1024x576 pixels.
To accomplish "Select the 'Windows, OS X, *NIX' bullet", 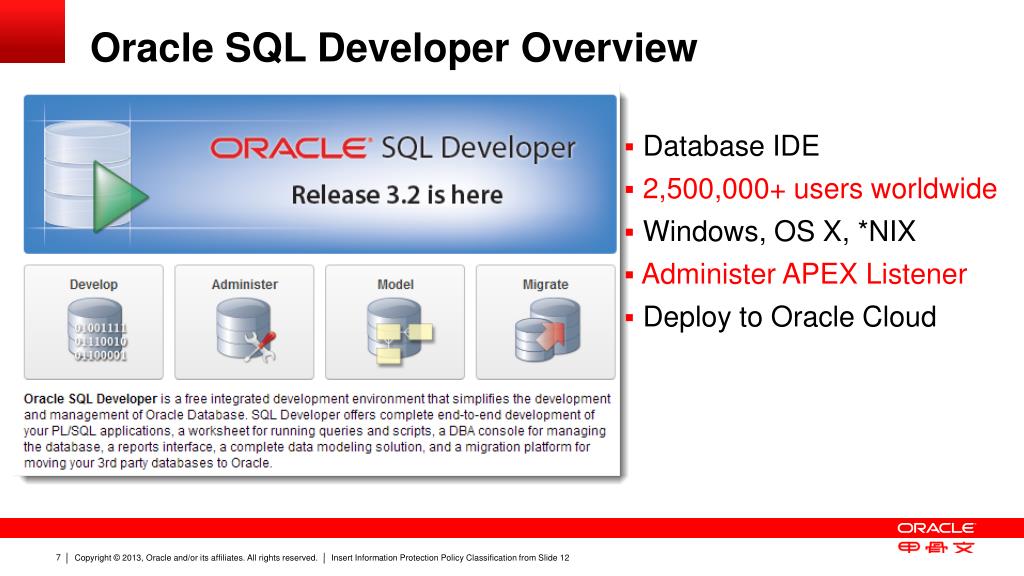I will click(779, 231).
